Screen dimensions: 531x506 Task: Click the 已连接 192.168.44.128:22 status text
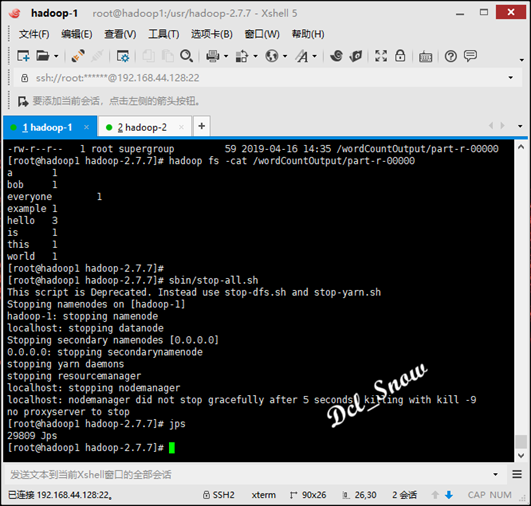pyautogui.click(x=60, y=495)
